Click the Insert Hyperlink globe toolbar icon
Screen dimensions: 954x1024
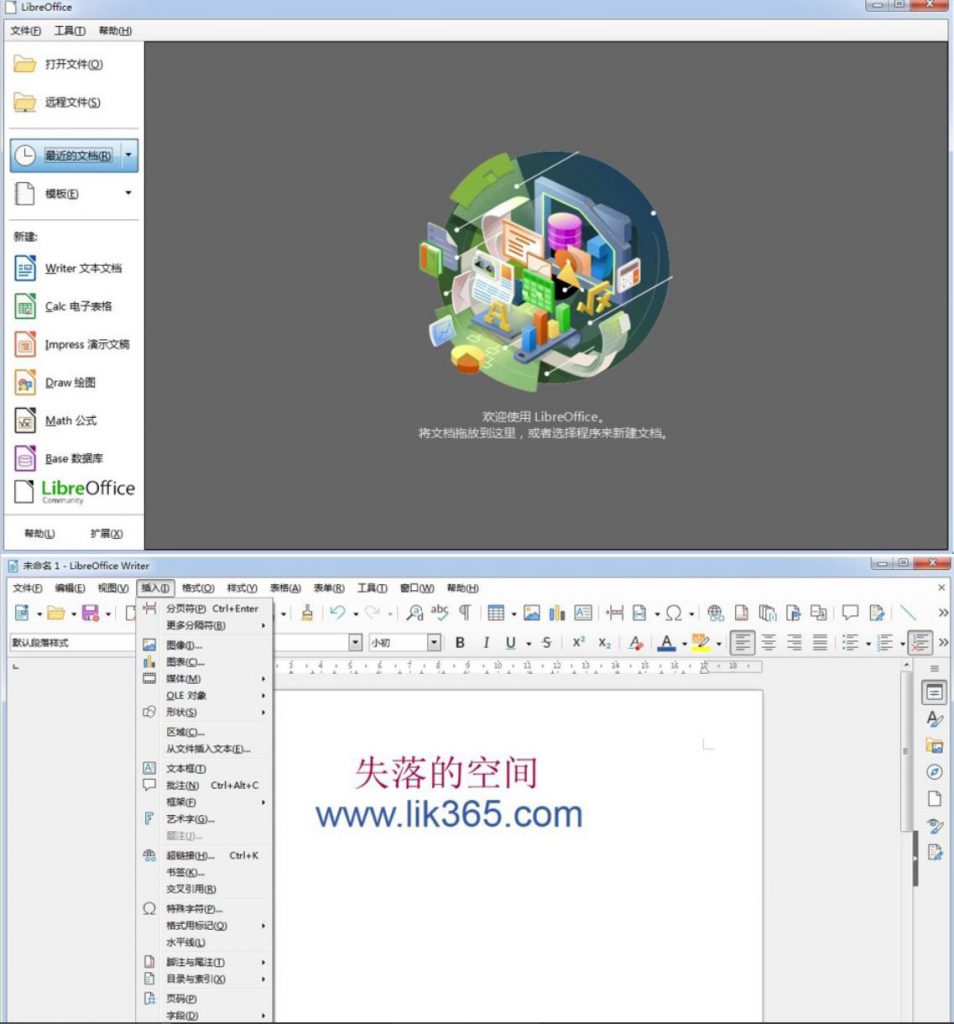click(x=716, y=613)
